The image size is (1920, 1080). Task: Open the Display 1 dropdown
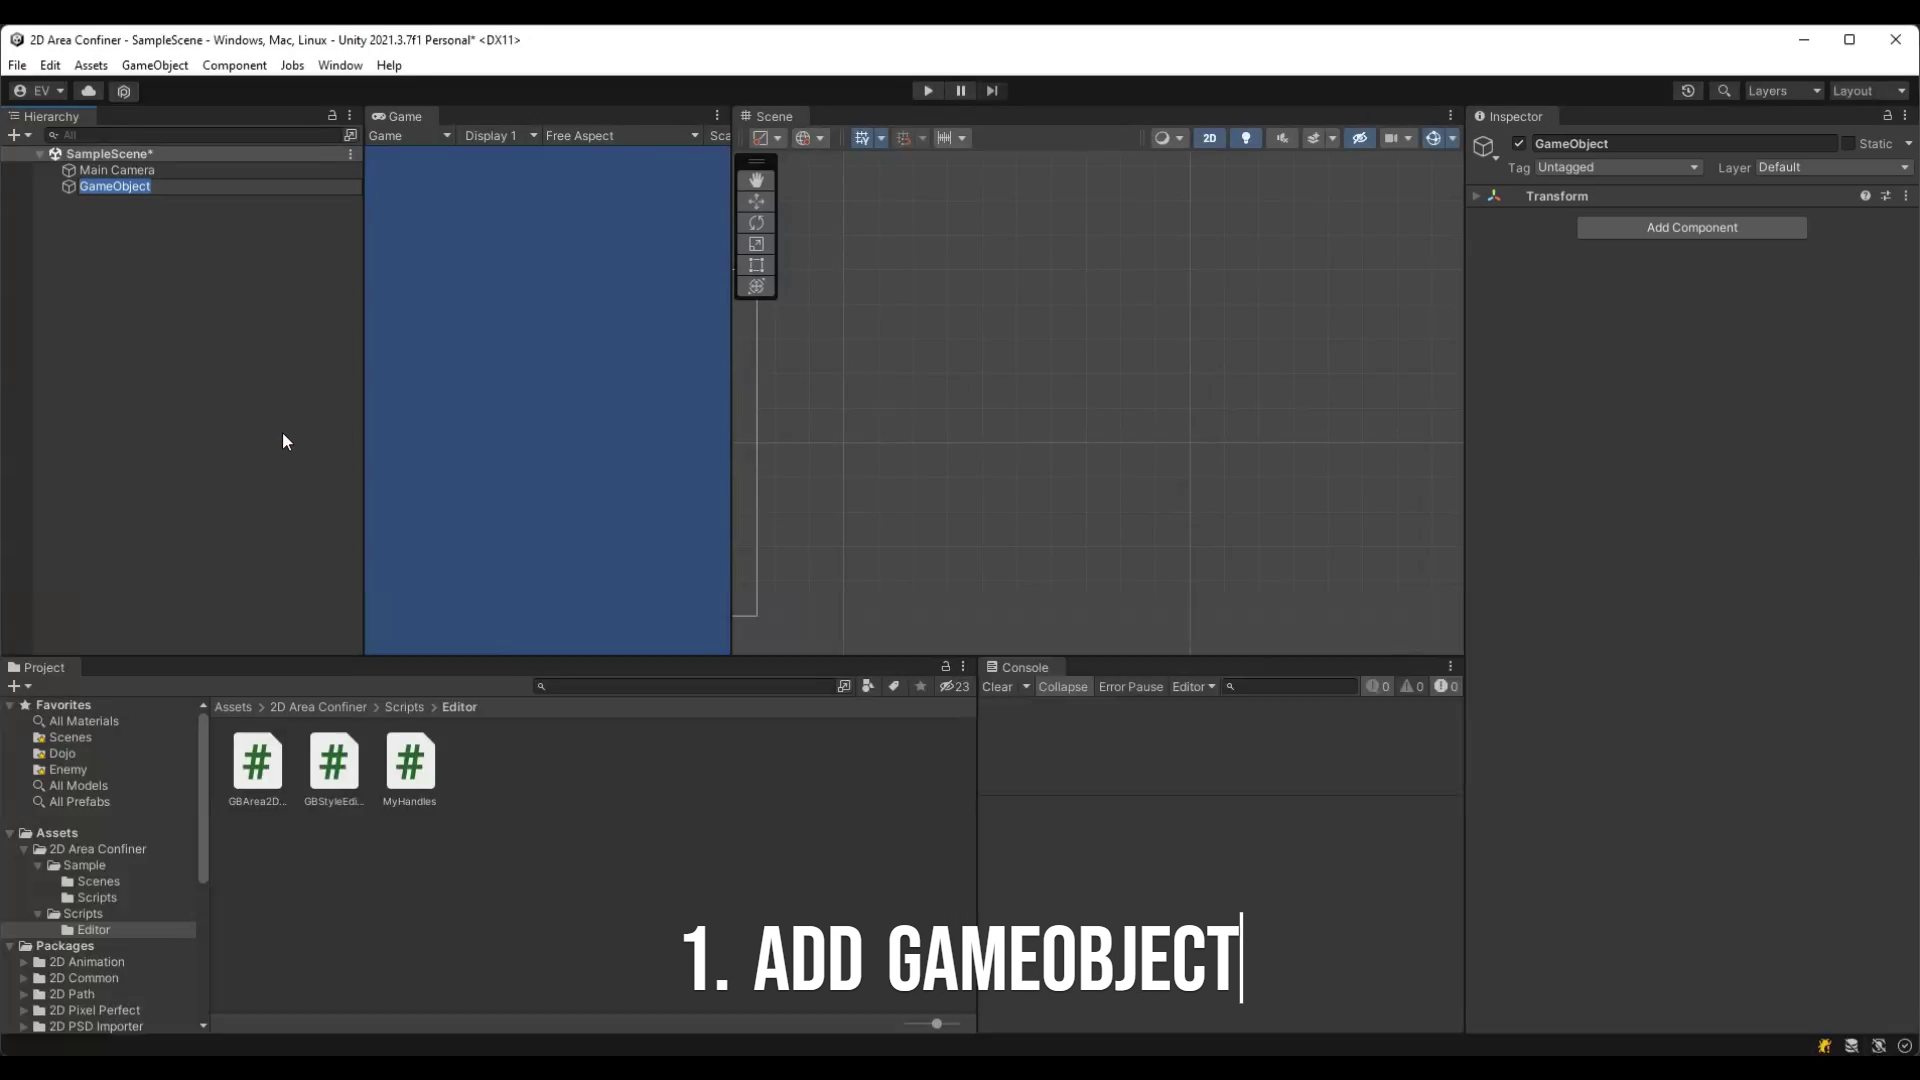point(500,135)
